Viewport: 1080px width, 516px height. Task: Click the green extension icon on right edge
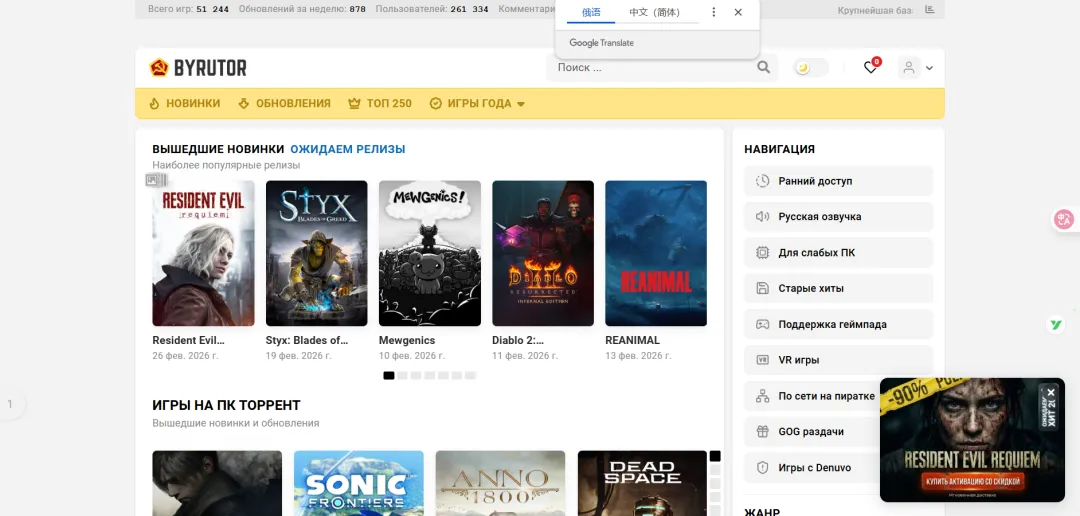point(1056,324)
